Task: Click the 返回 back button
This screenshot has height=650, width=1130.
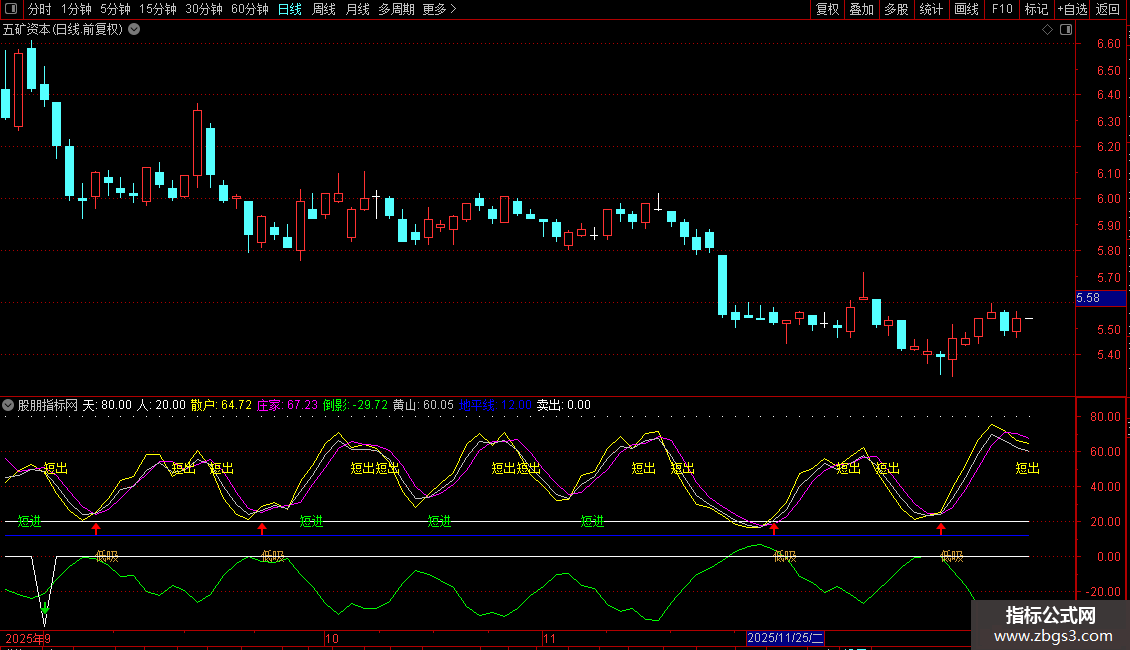Action: point(1108,9)
